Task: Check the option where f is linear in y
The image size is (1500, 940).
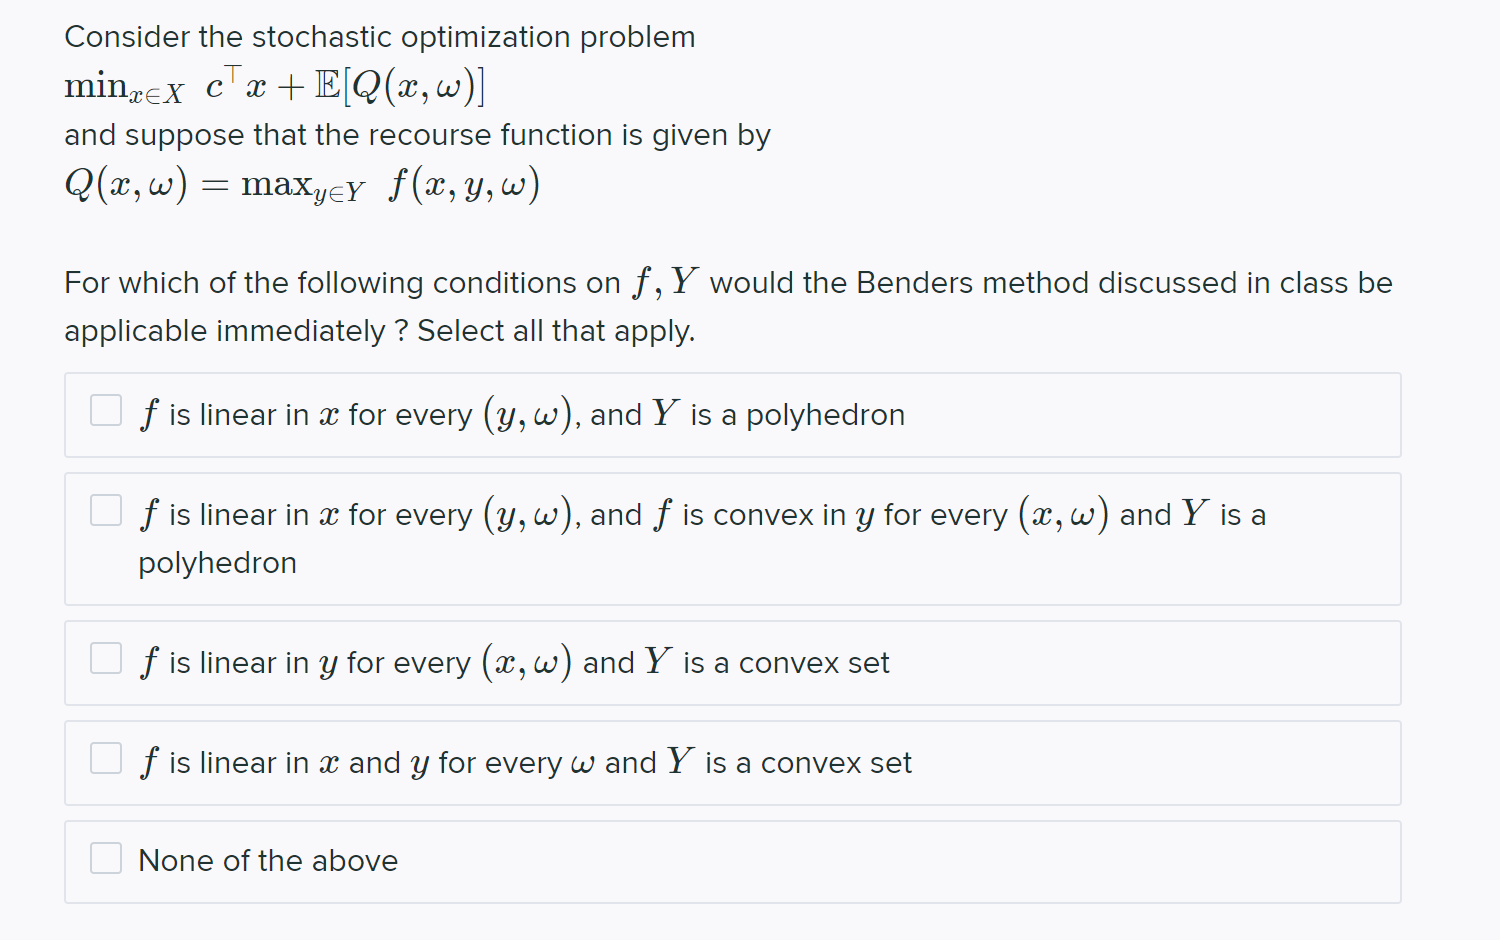Action: tap(105, 658)
